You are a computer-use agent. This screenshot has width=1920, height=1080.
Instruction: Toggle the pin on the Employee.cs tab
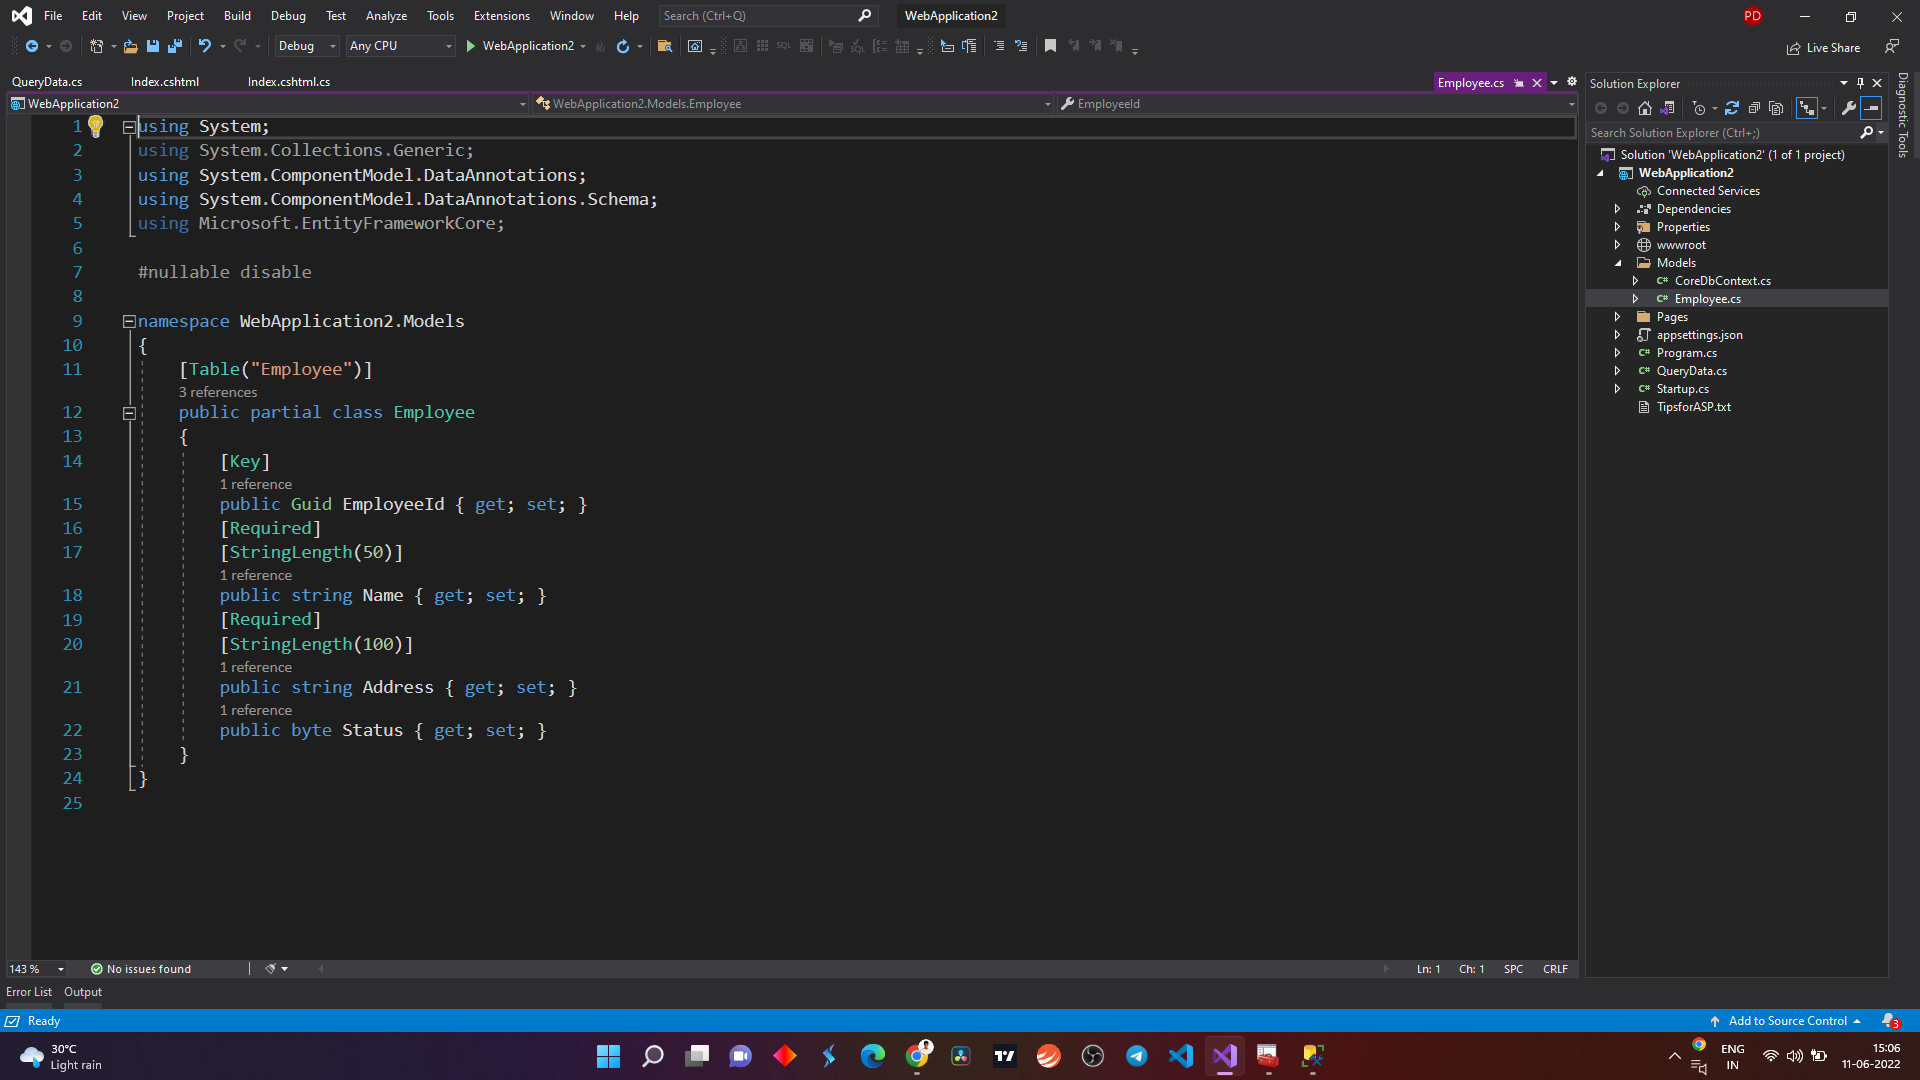point(1519,83)
